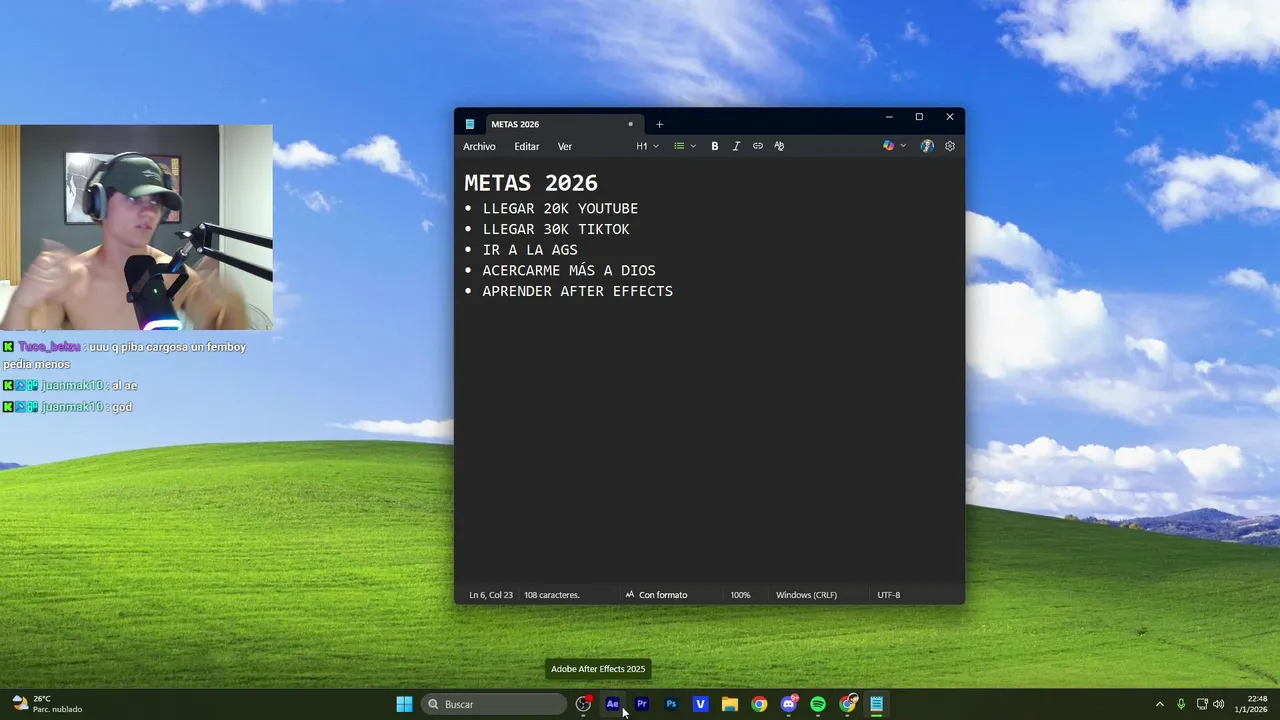
Task: Click the Ln 6, Col 23 status
Action: [x=491, y=595]
